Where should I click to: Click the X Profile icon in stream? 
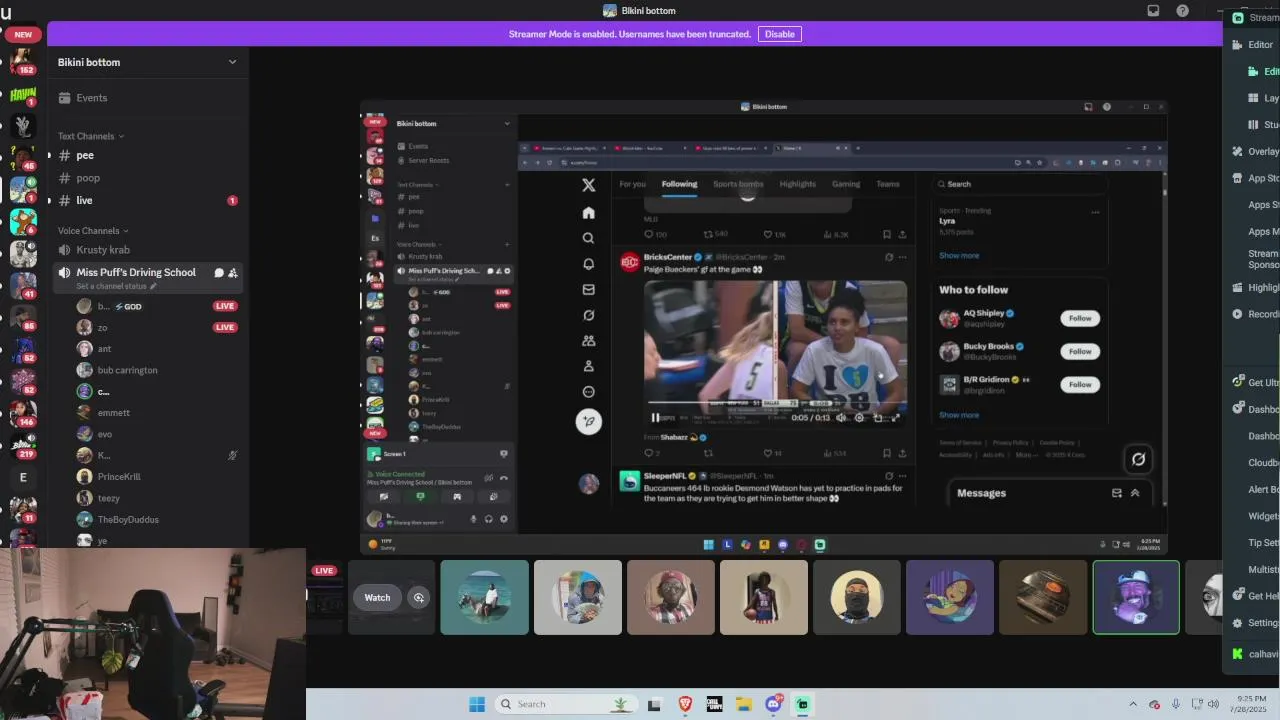pos(589,366)
